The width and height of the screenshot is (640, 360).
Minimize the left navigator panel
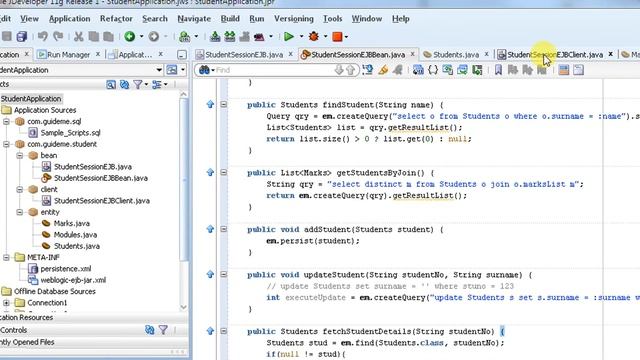point(182,55)
